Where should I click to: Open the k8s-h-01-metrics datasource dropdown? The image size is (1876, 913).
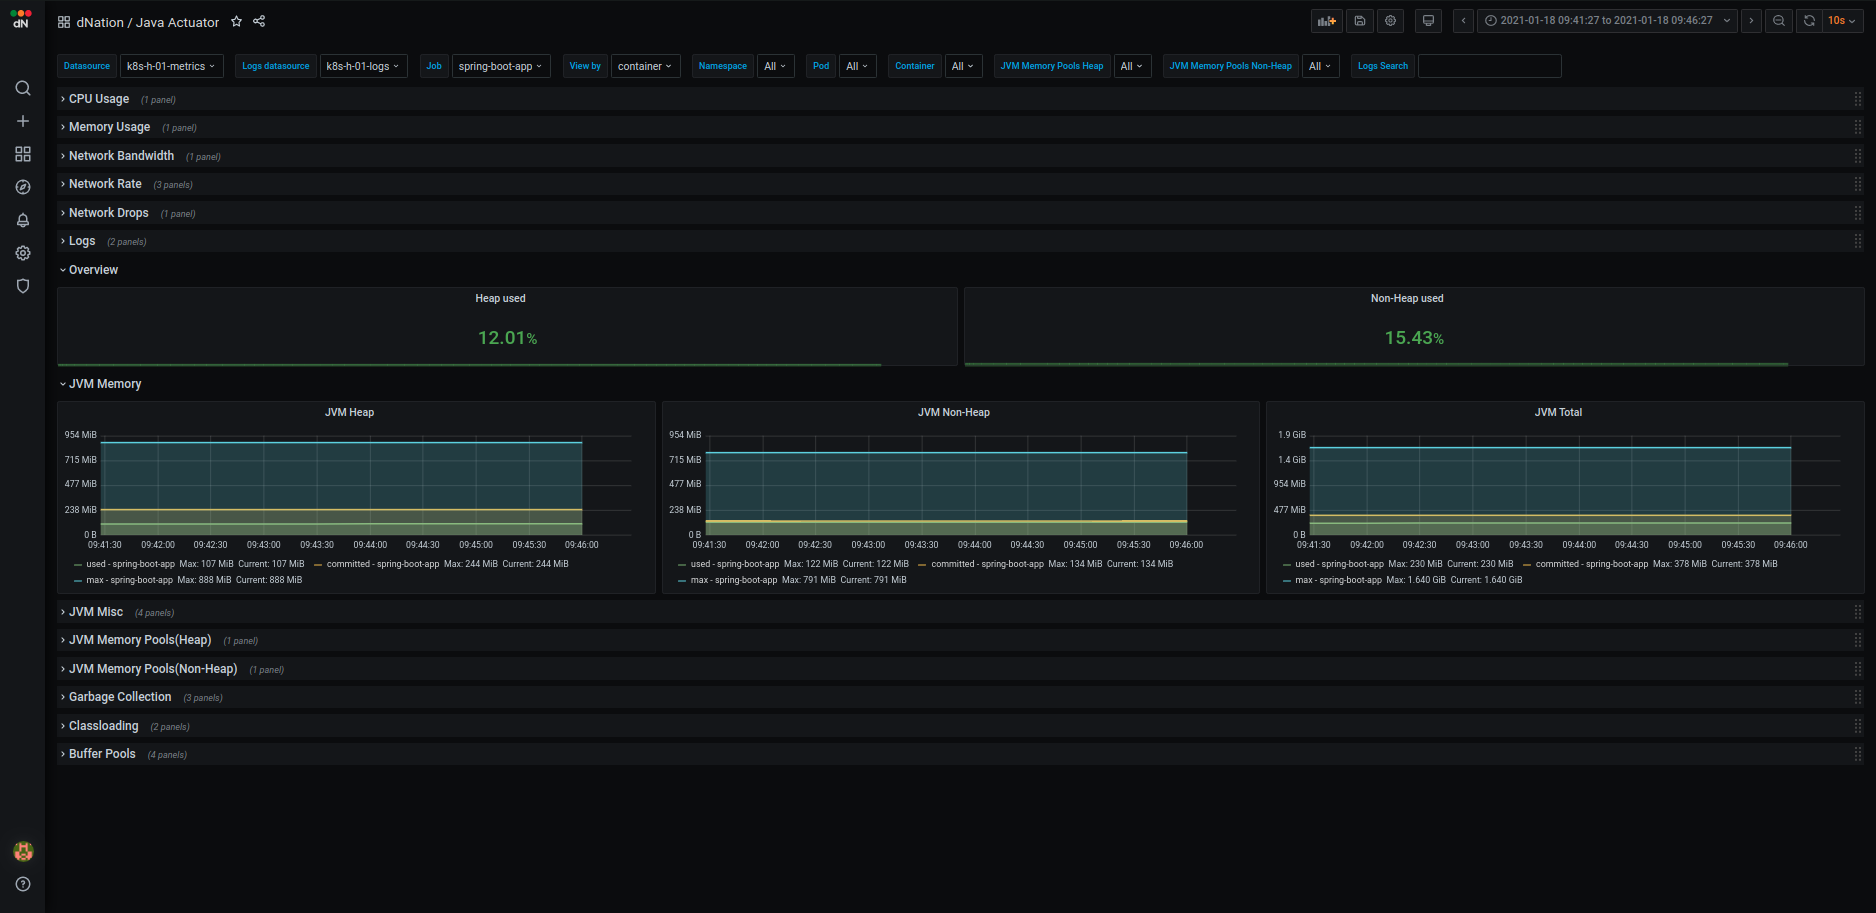171,66
